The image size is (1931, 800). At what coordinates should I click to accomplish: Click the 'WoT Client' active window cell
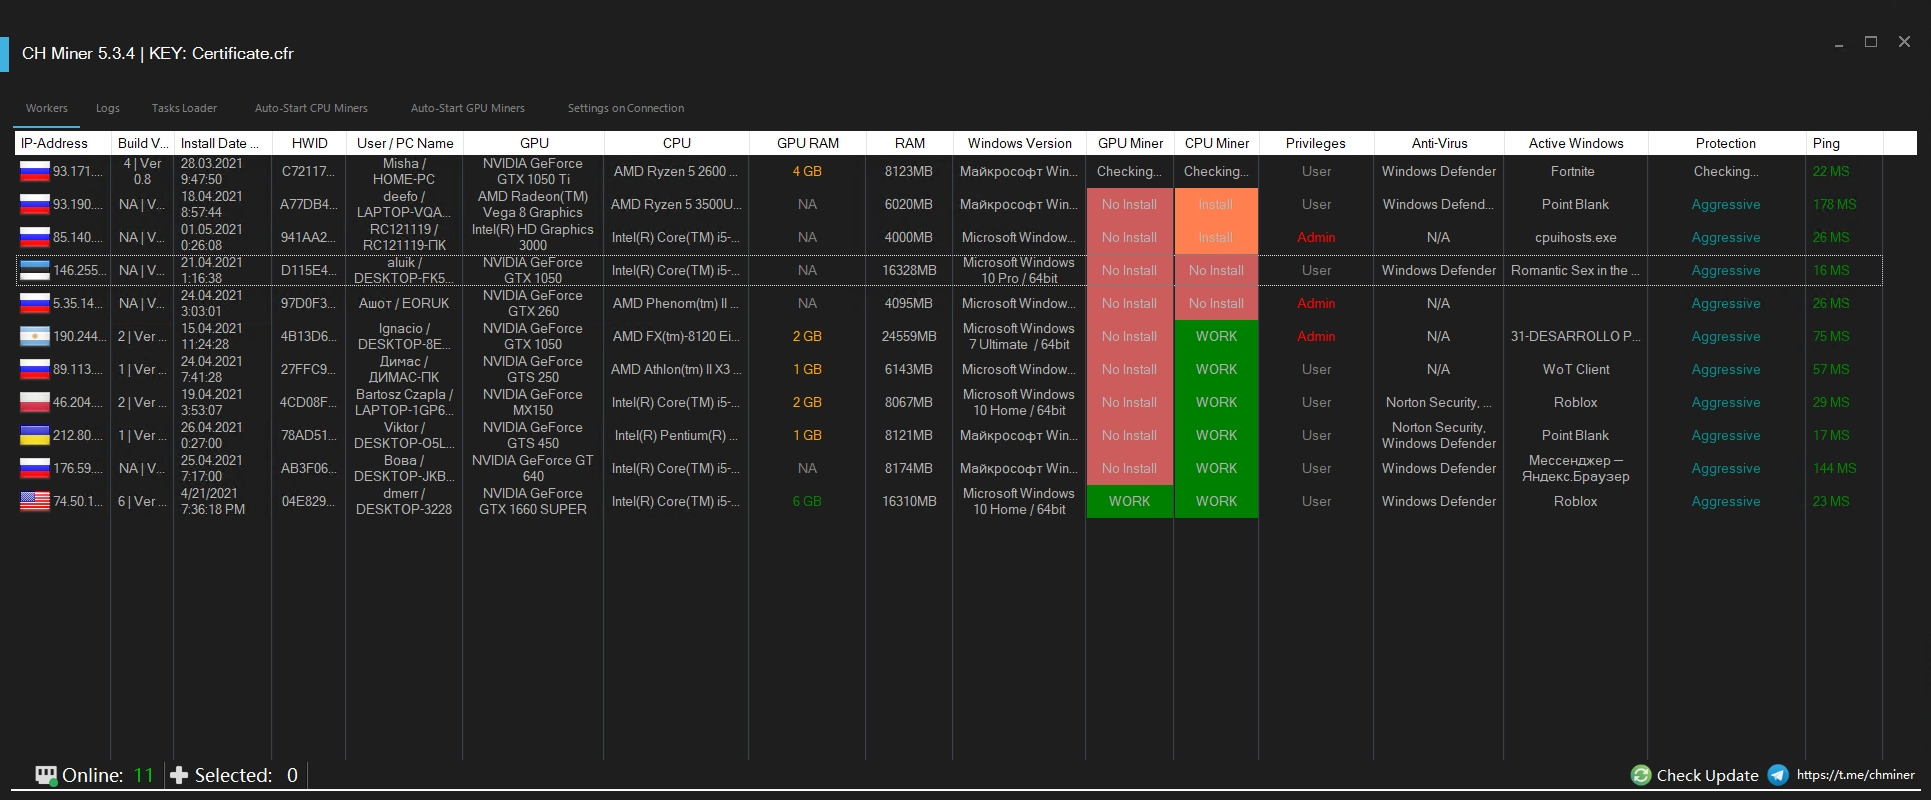pos(1576,369)
